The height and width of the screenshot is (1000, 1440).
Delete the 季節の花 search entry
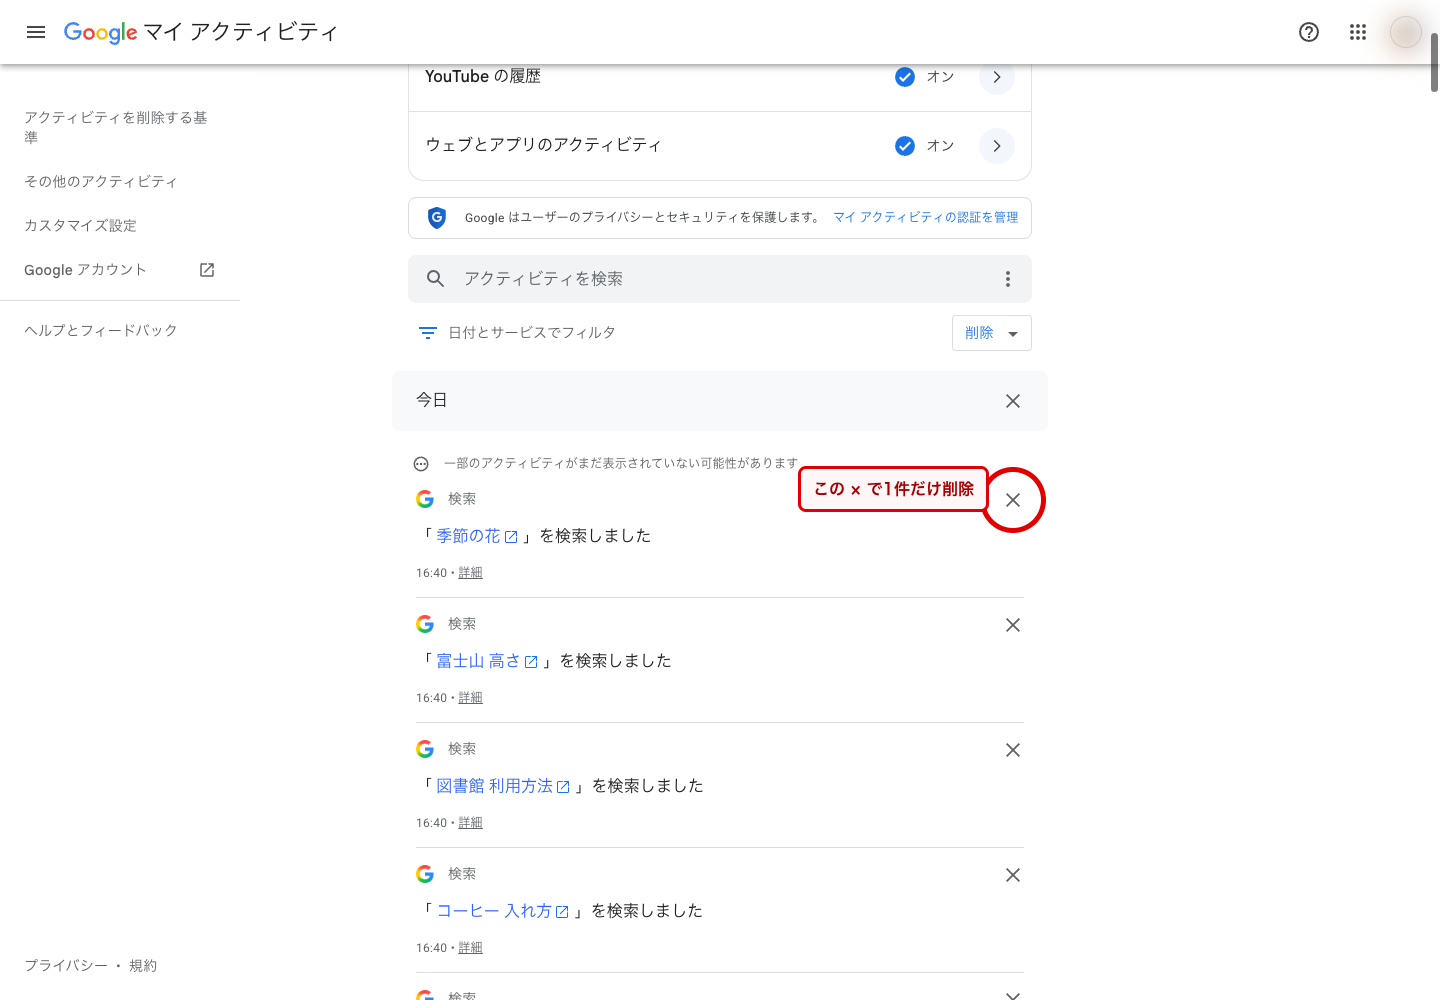pos(1013,500)
